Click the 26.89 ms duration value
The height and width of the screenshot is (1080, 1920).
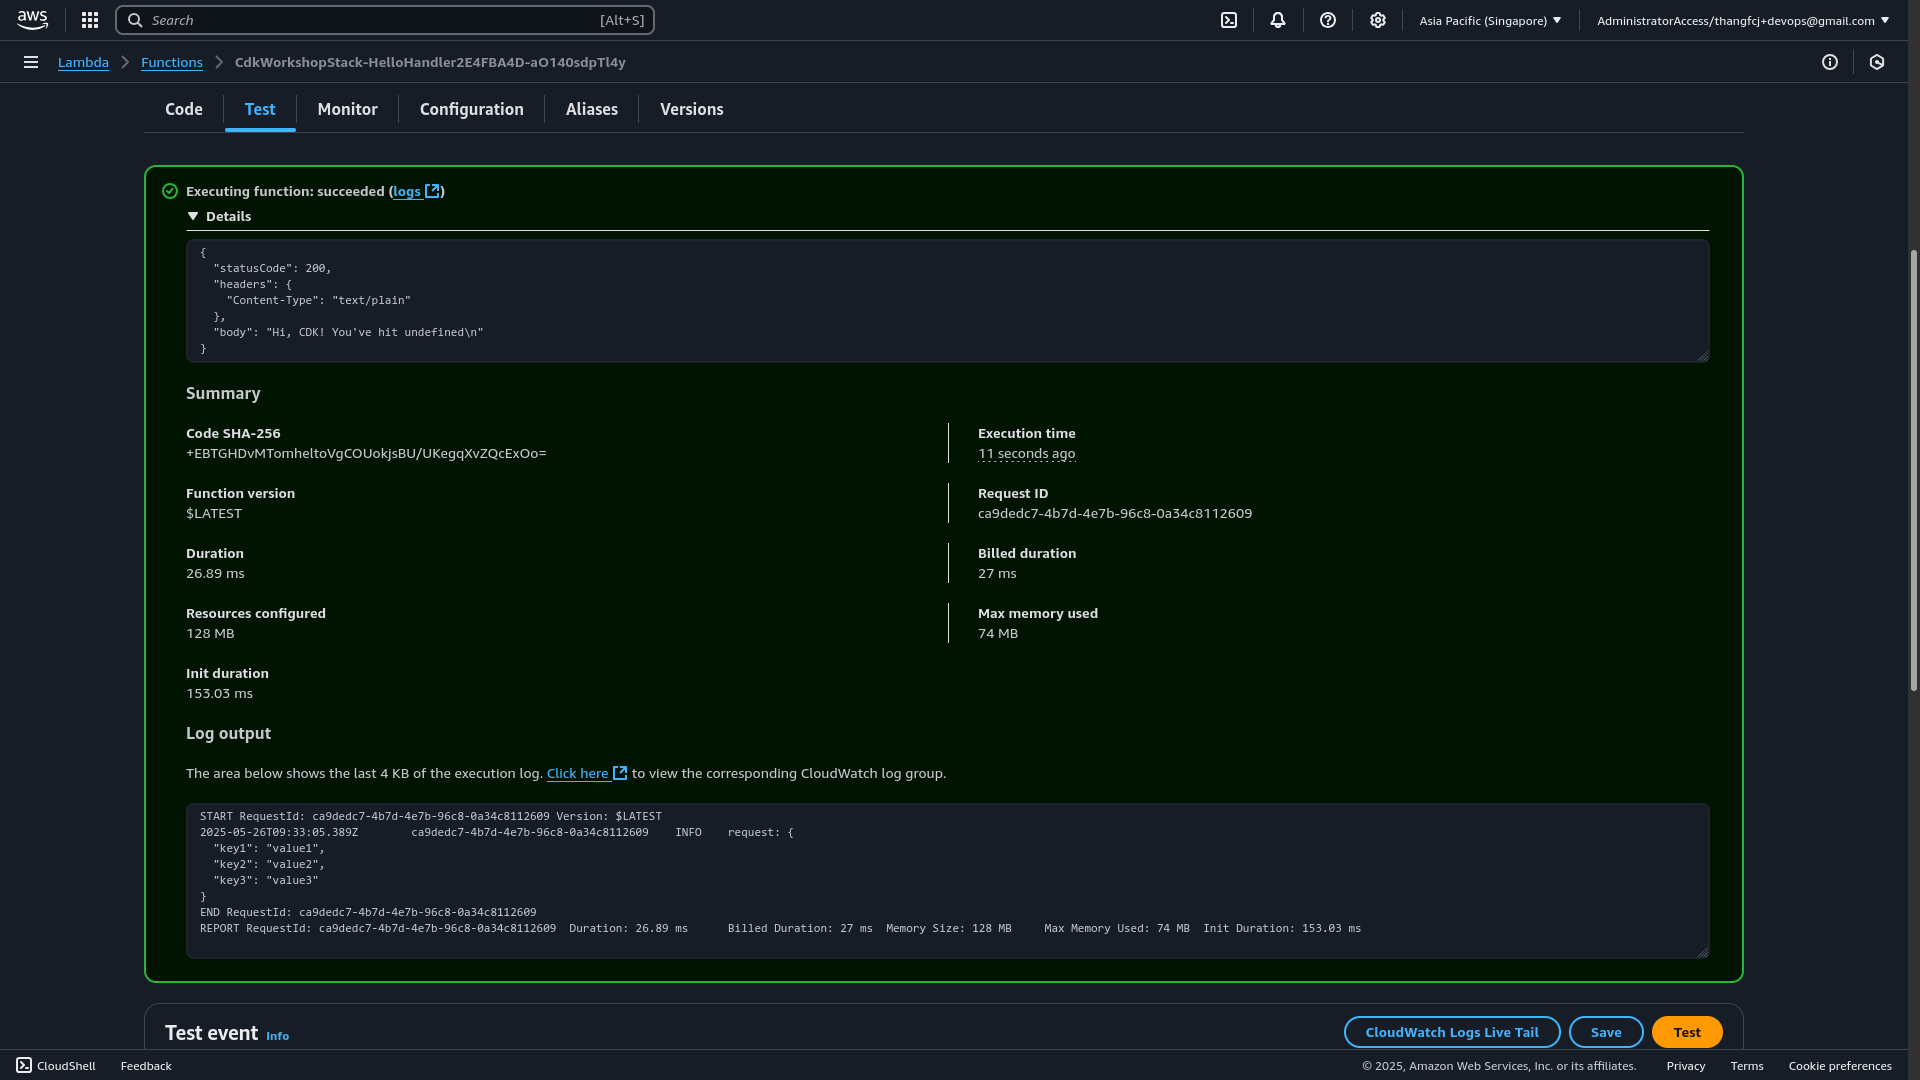215,573
